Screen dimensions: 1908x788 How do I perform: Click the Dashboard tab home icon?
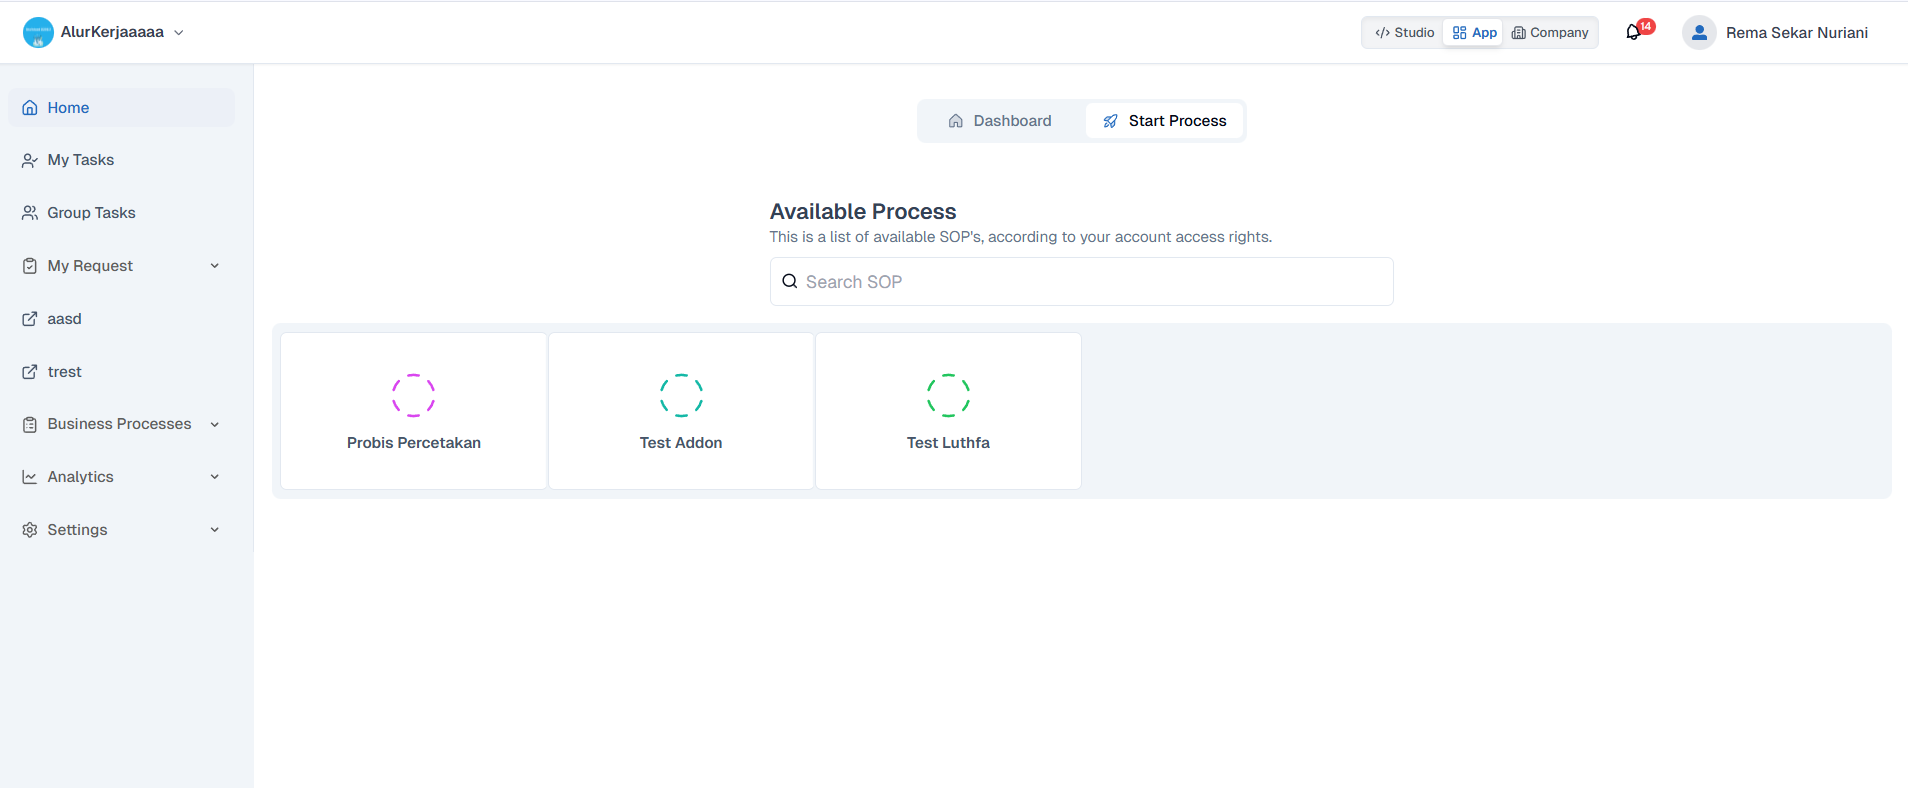pyautogui.click(x=956, y=121)
